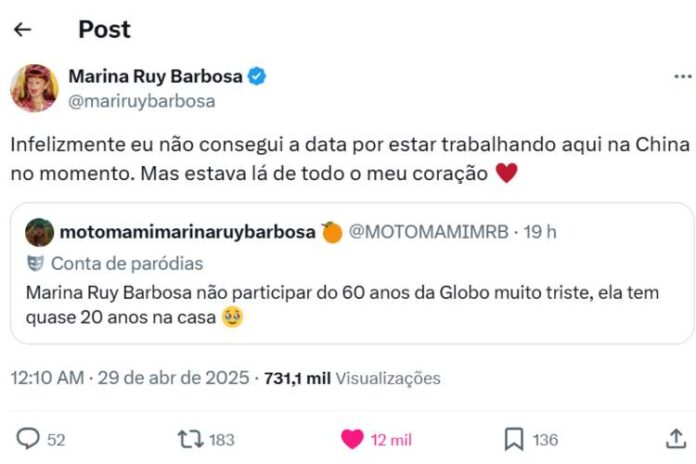This screenshot has width=696, height=464.
Task: Repost using the retweet arrows icon
Action: [189, 438]
